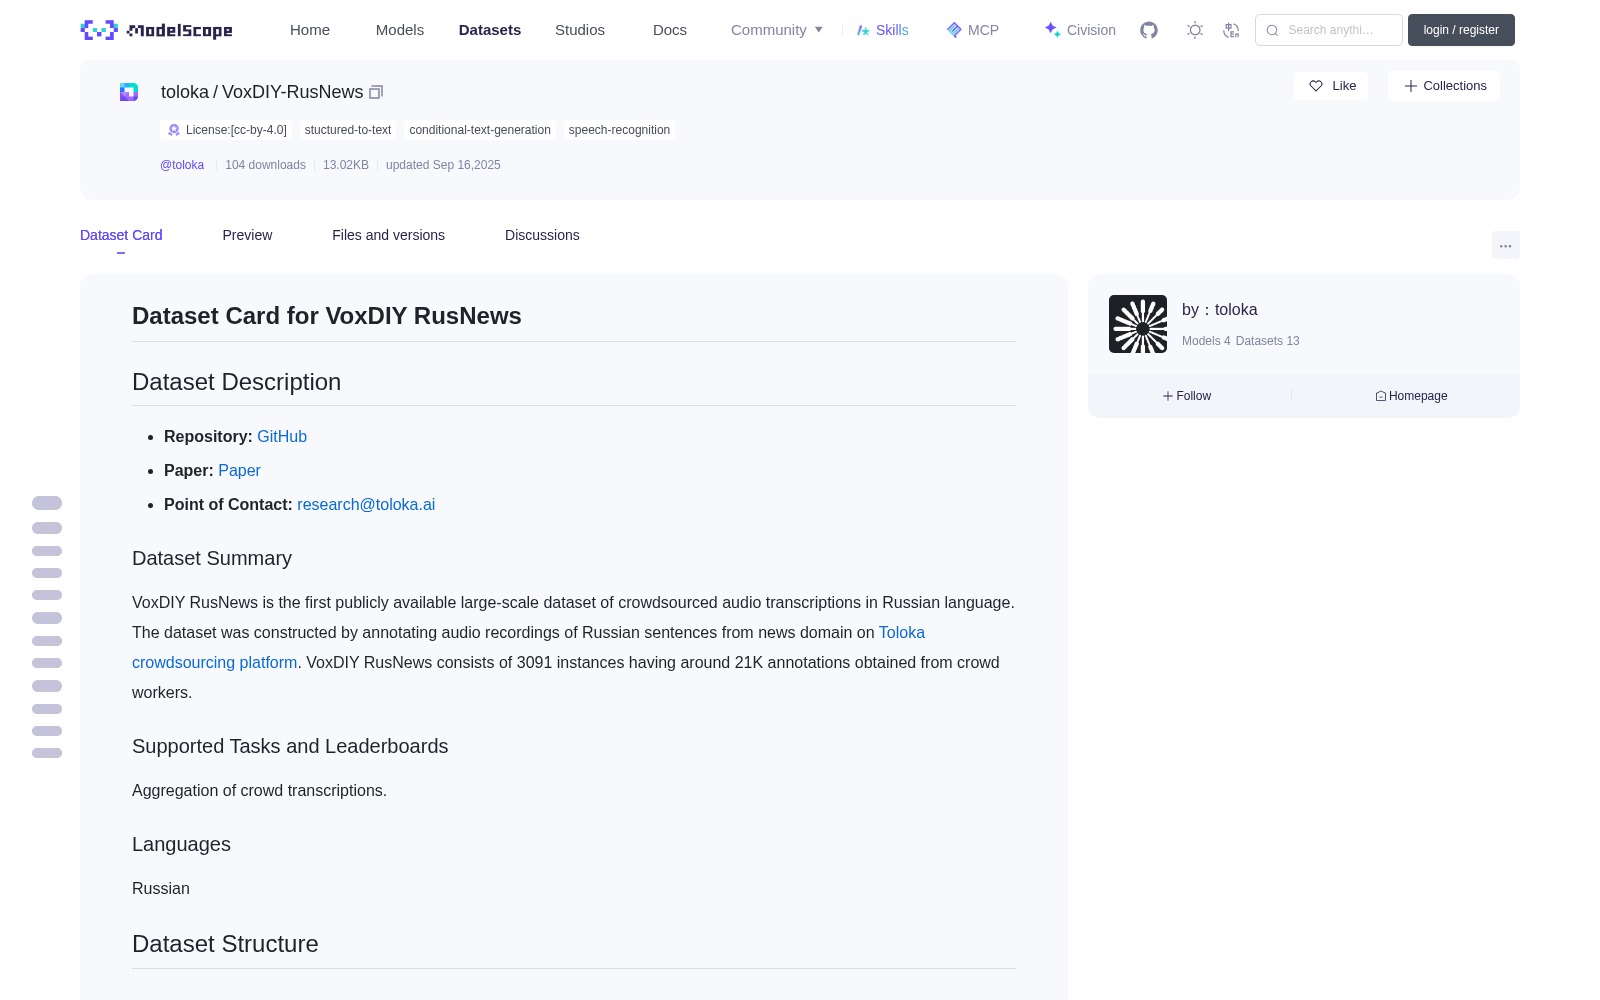Click the "13.02KB" size text
Image resolution: width=1600 pixels, height=1000 pixels.
coord(346,165)
